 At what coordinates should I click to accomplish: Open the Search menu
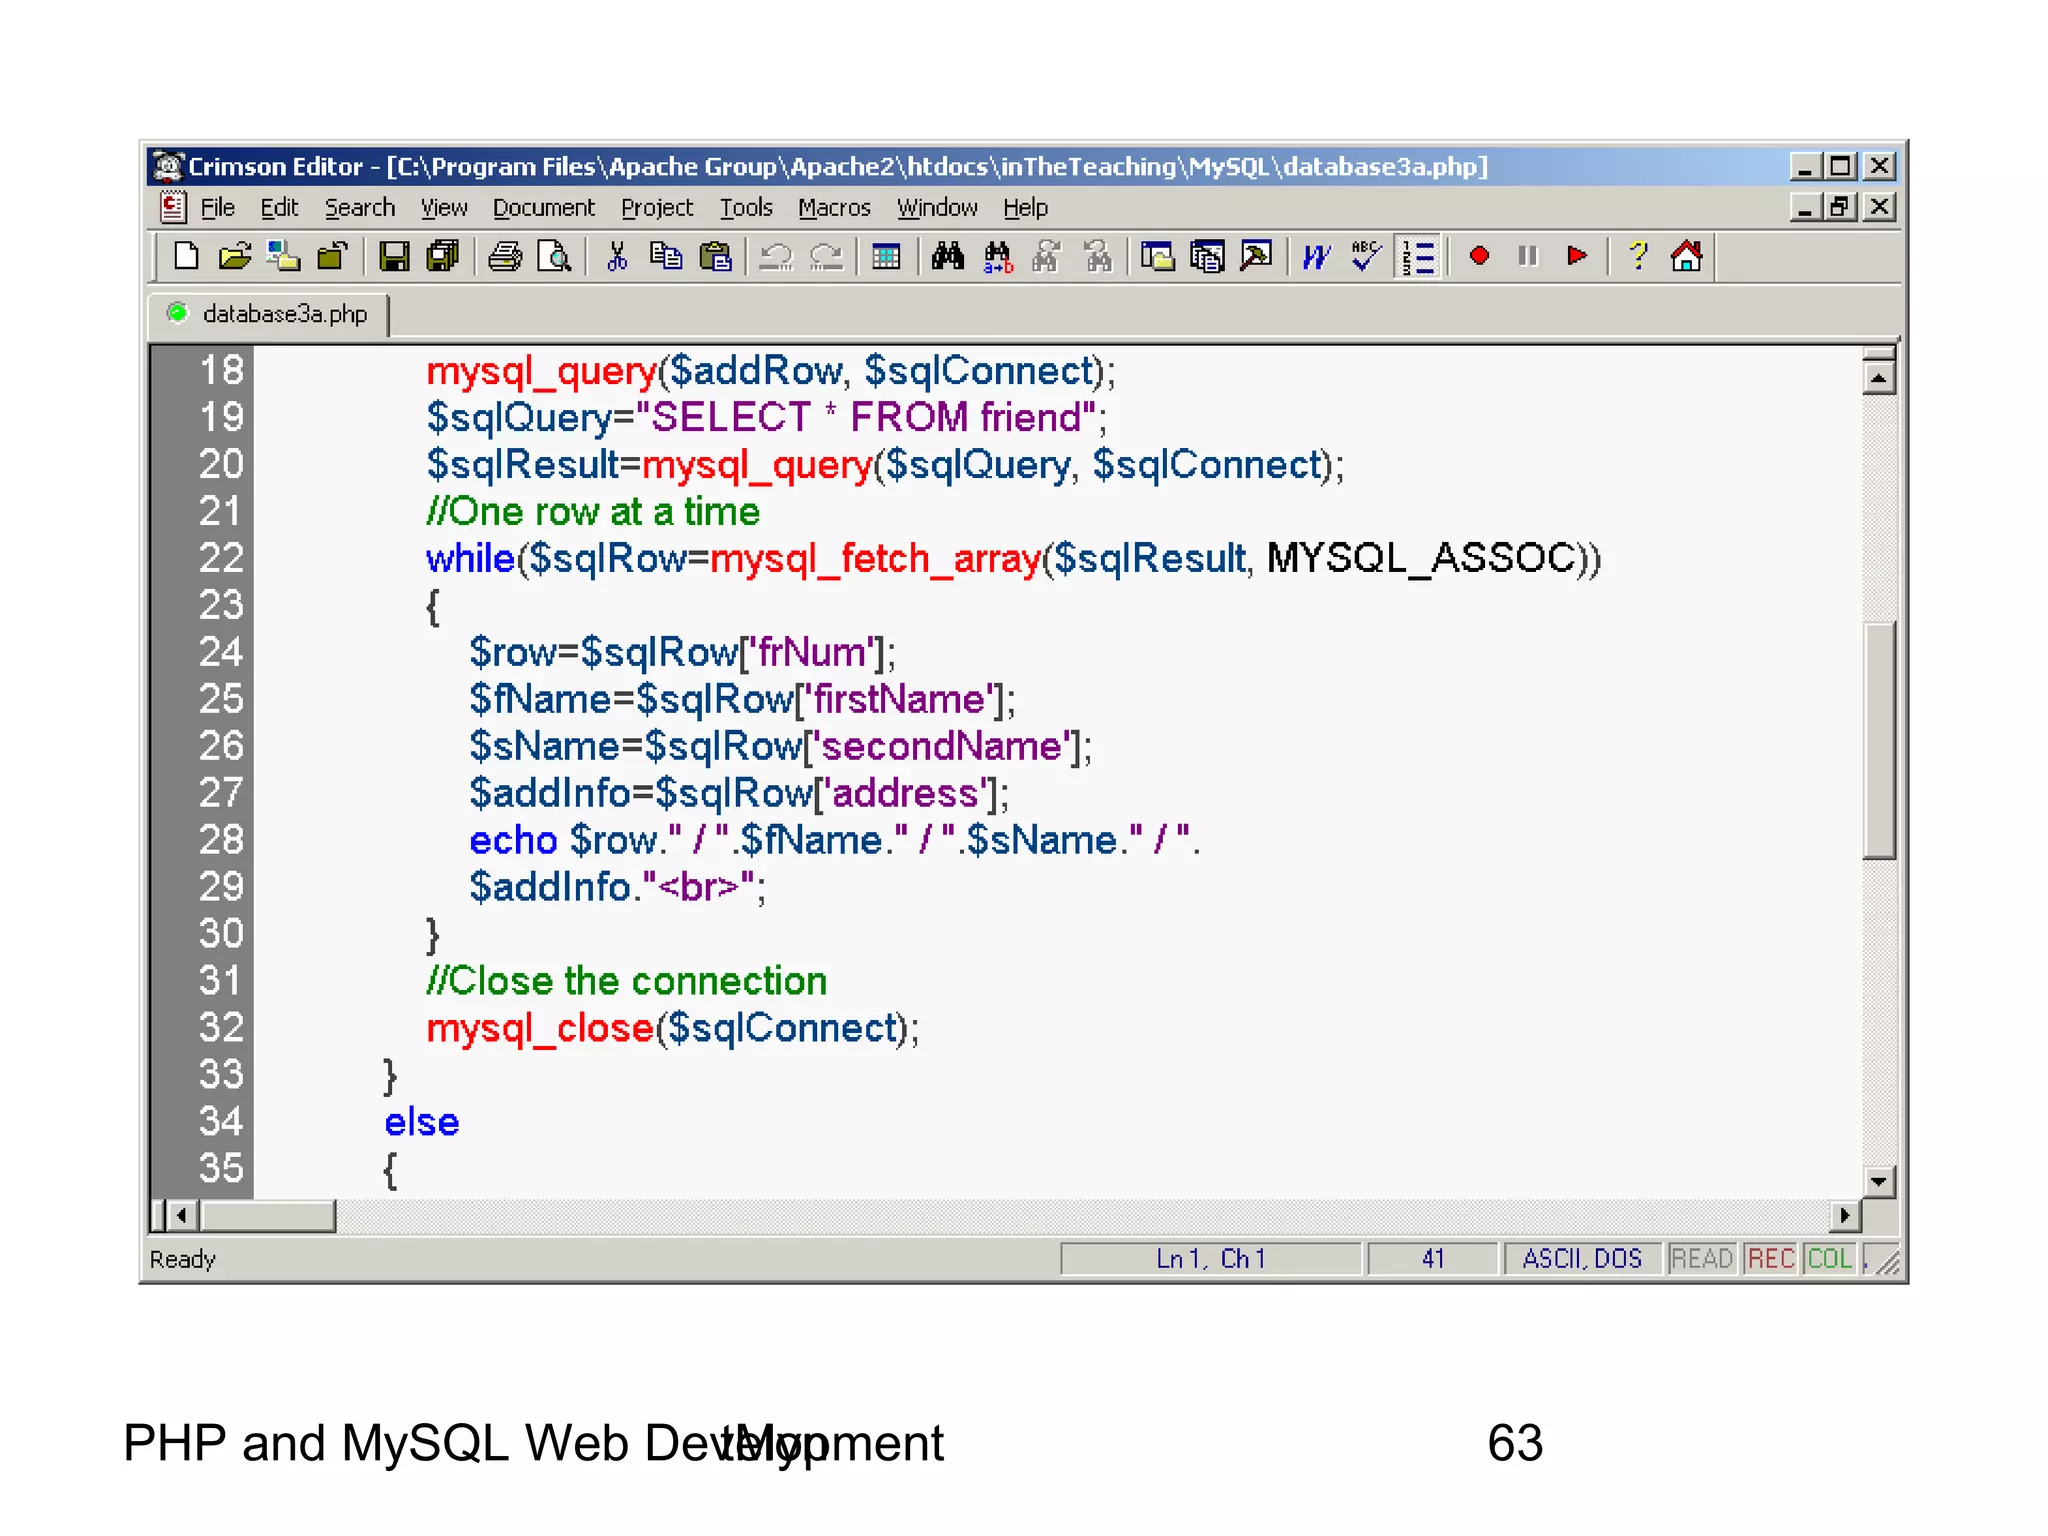tap(360, 207)
